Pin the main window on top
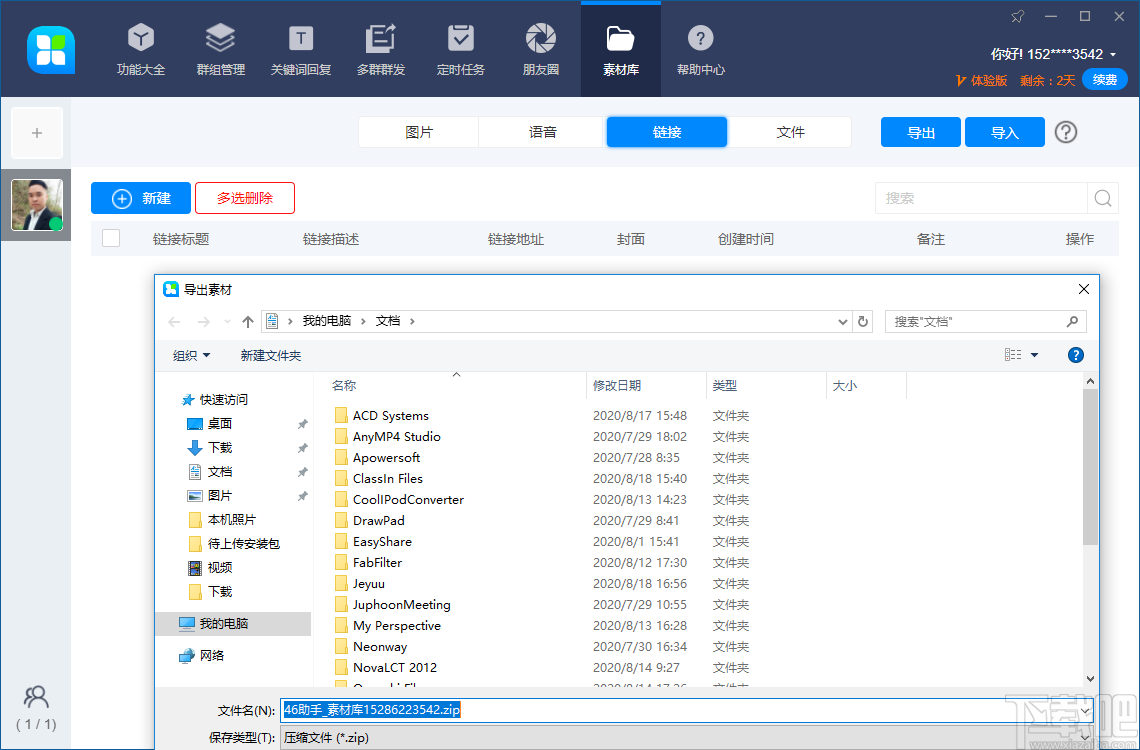 coord(1017,16)
